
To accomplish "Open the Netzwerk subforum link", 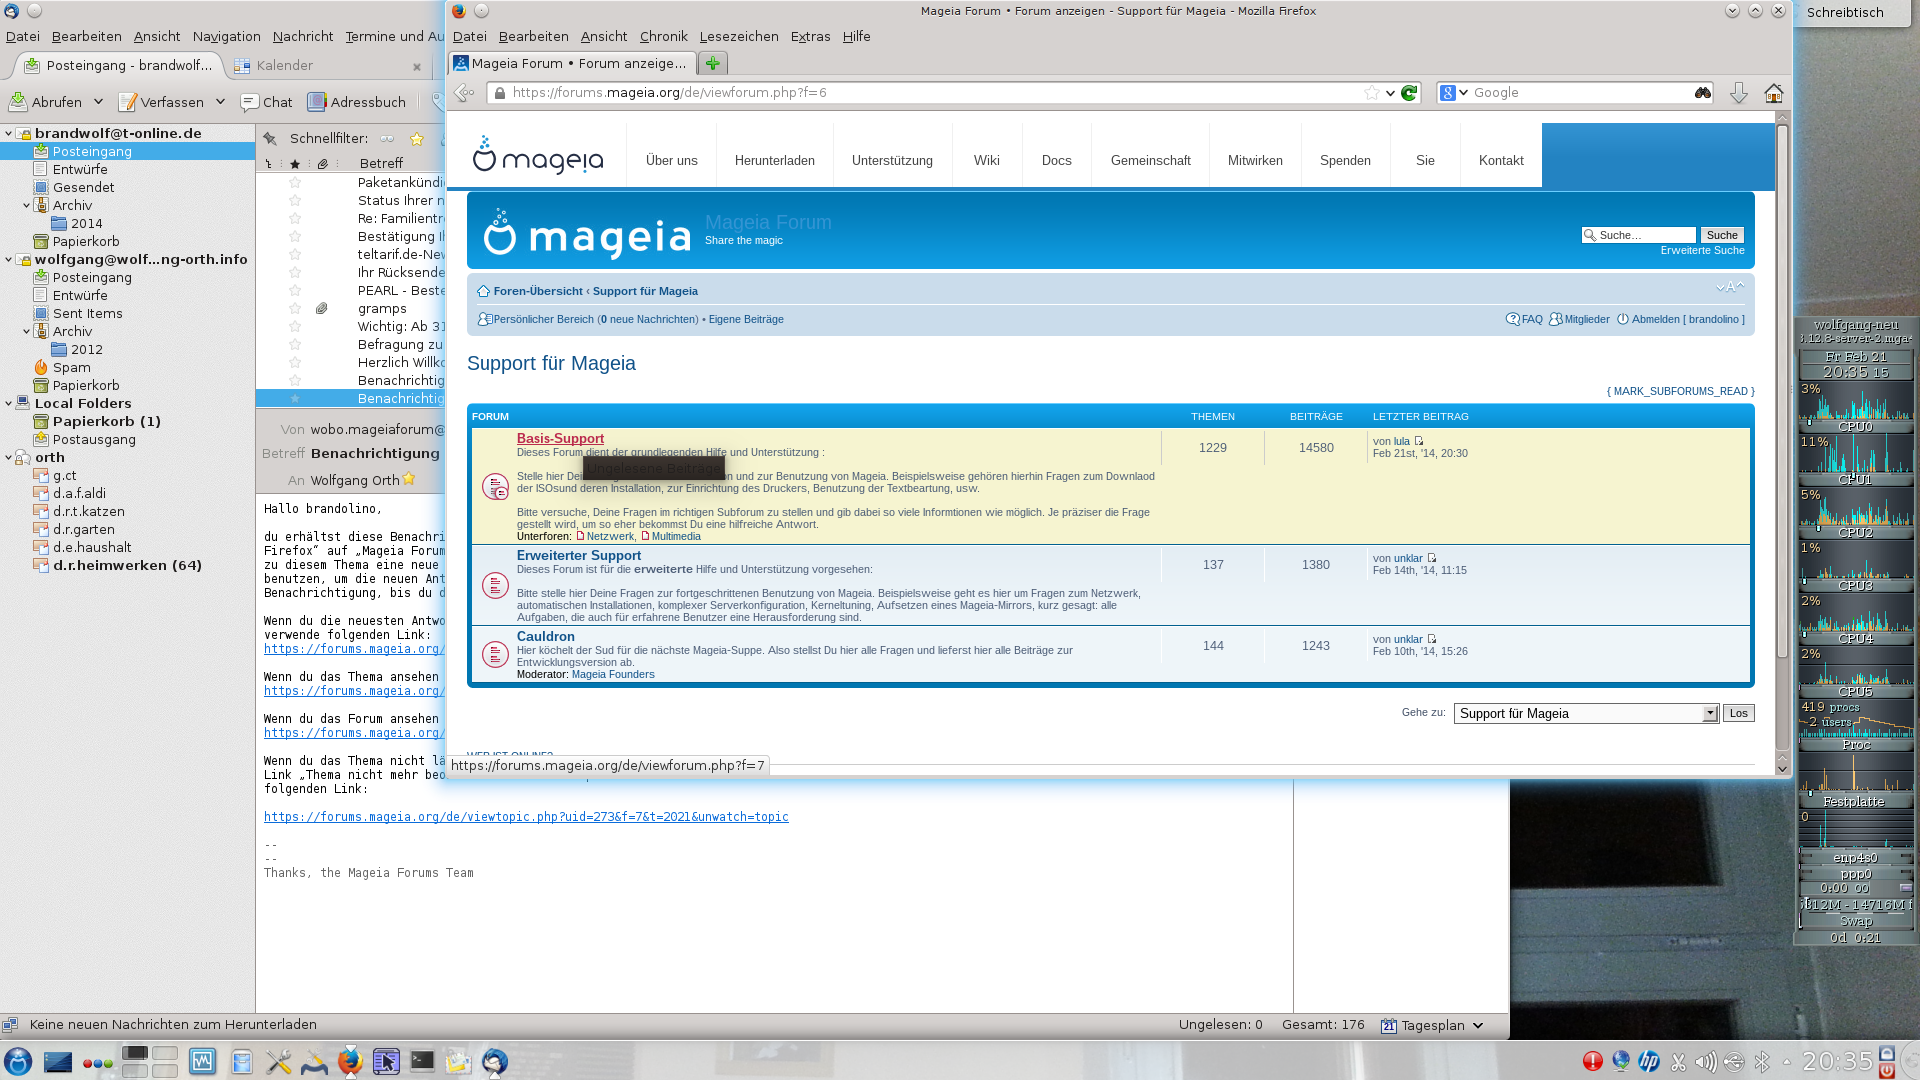I will tap(610, 536).
